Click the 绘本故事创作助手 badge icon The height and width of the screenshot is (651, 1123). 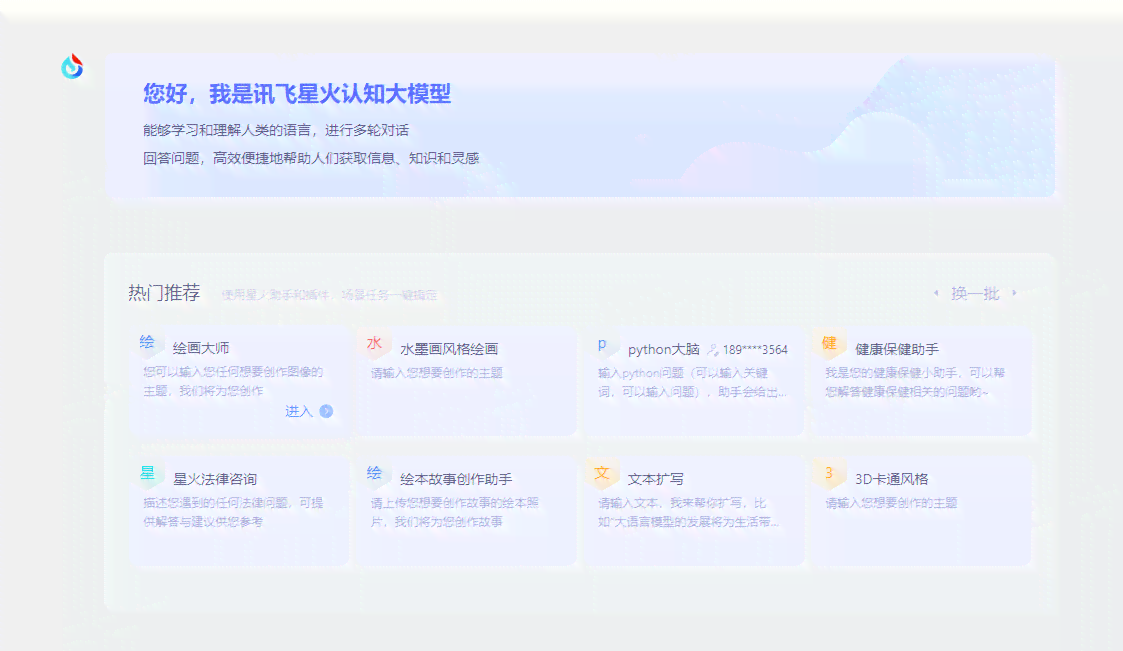[375, 473]
